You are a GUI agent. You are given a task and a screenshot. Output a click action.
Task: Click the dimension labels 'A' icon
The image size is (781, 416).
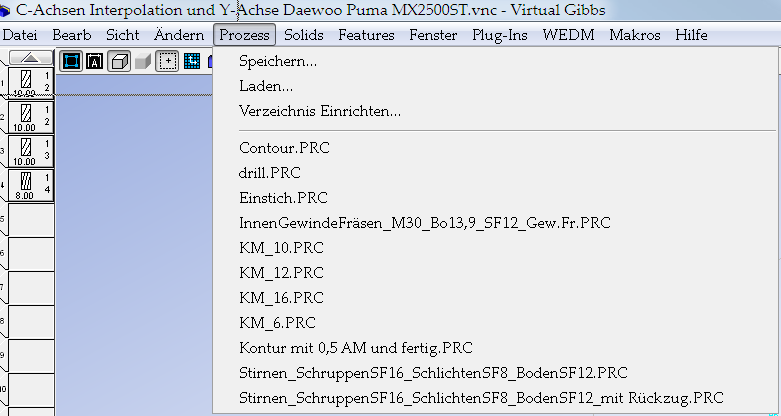(95, 61)
